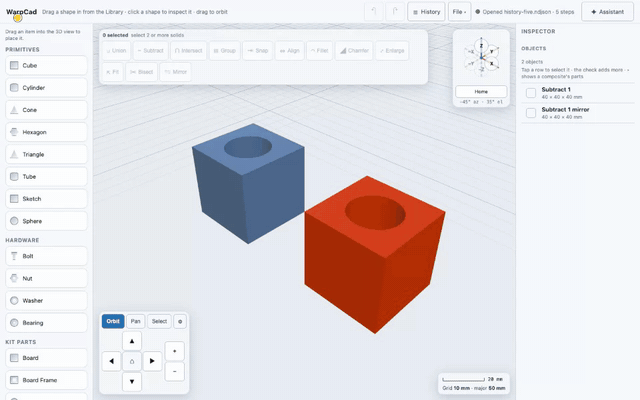This screenshot has height=400, width=640.
Task: Check the Subtract 1 object checkbox
Action: pyautogui.click(x=531, y=93)
